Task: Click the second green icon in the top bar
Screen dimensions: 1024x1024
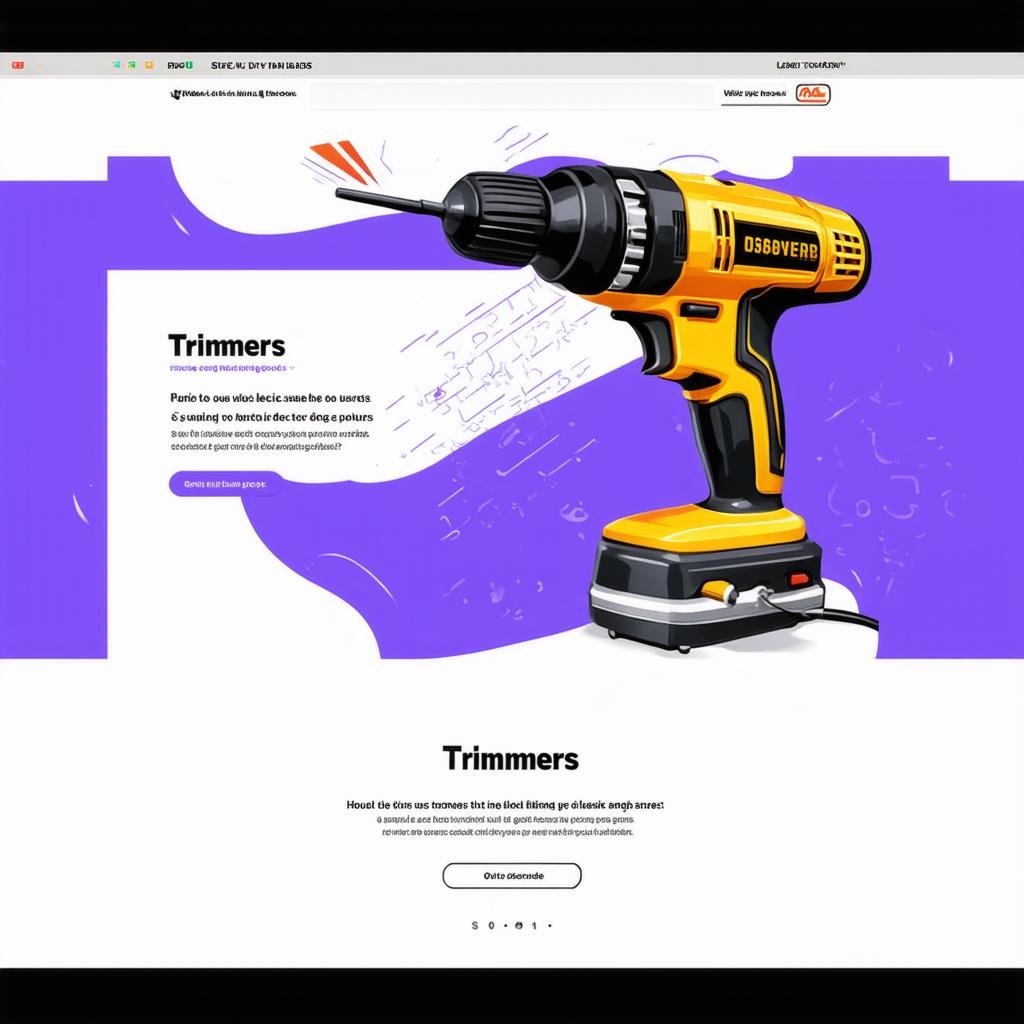Action: click(x=132, y=65)
